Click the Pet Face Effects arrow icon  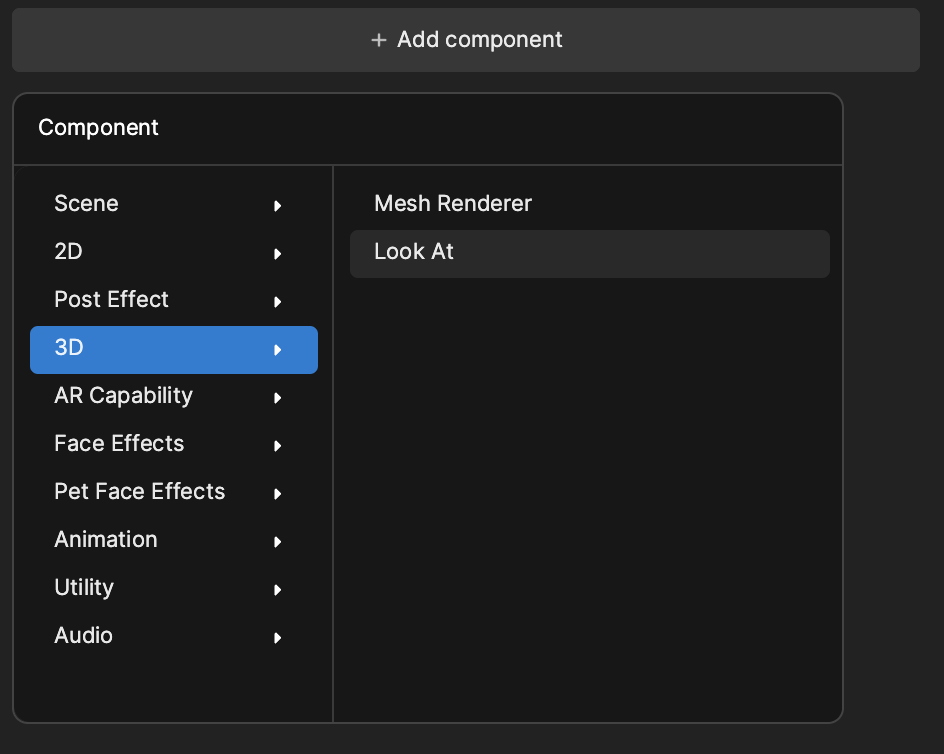[278, 494]
